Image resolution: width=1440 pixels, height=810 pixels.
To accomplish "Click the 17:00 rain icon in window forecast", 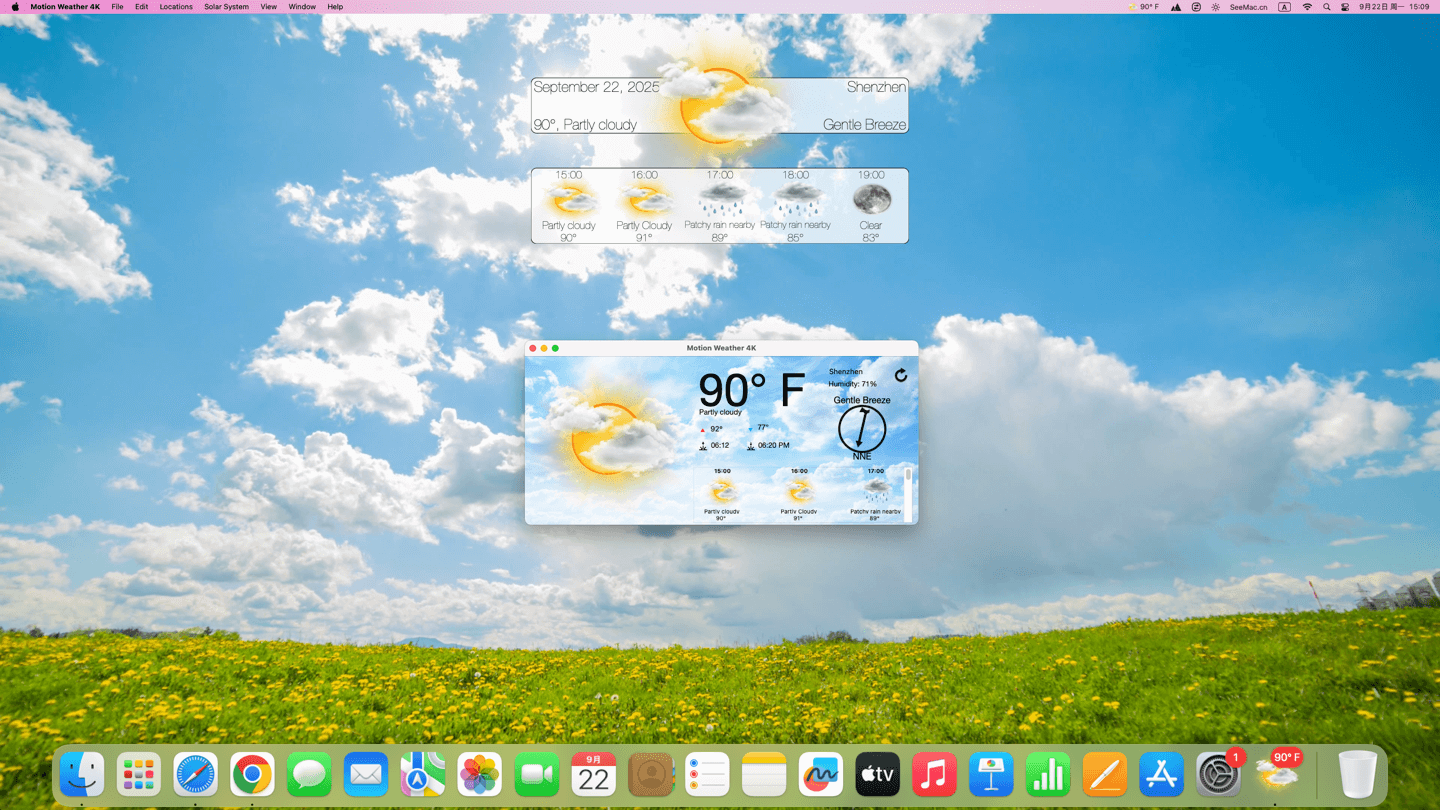I will coord(876,490).
